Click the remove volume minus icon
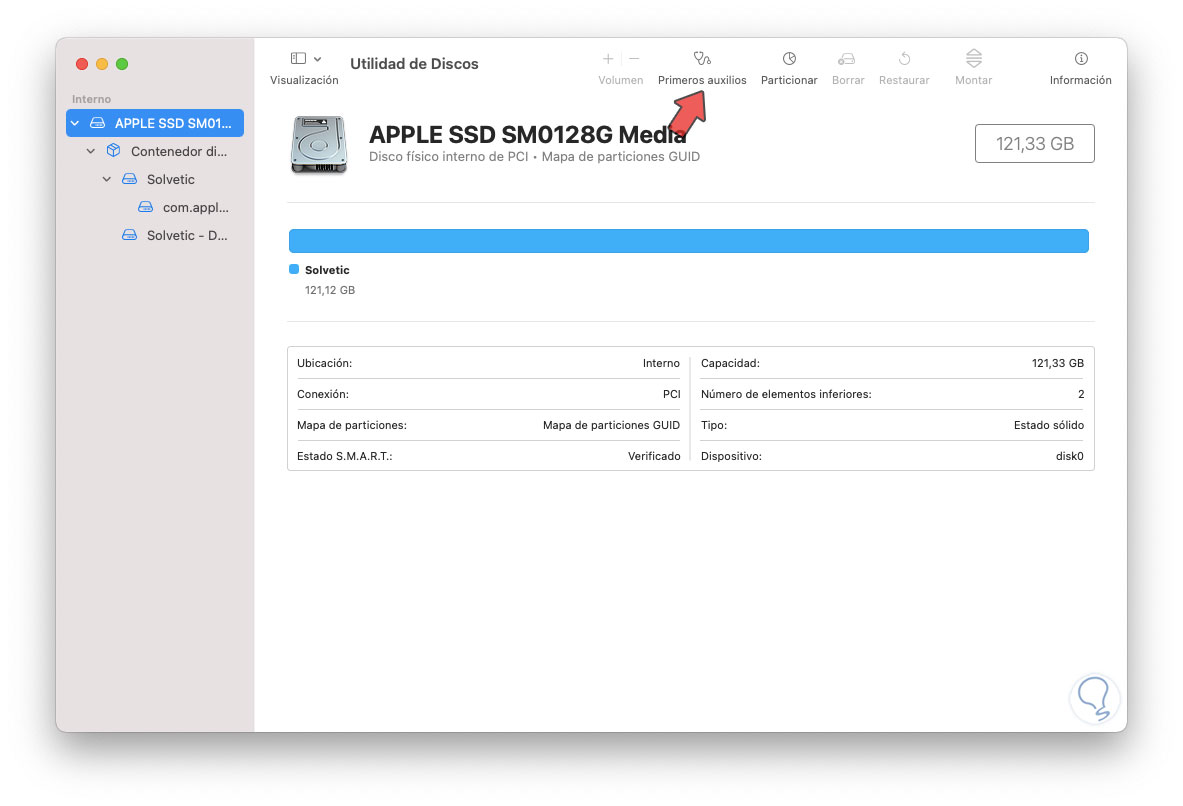 (634, 59)
